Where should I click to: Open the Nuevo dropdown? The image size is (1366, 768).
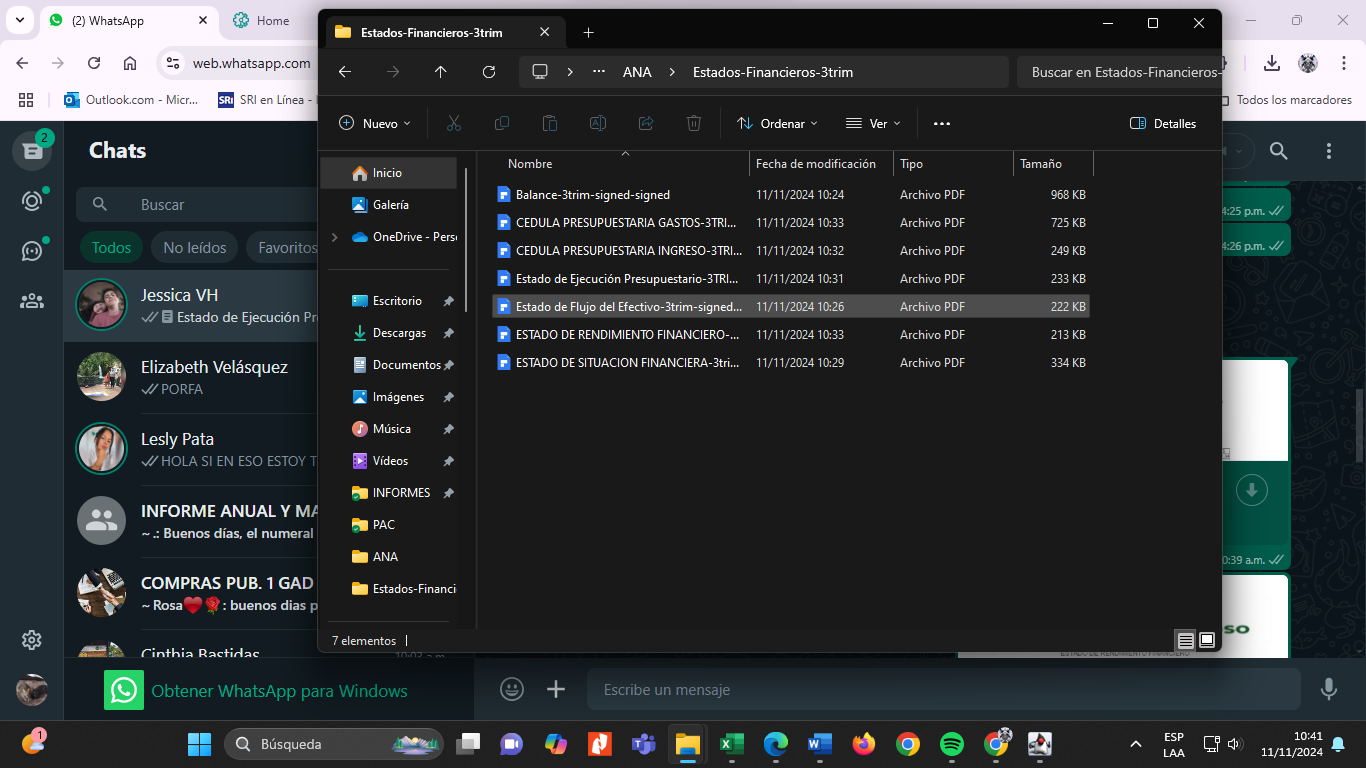pyautogui.click(x=375, y=124)
